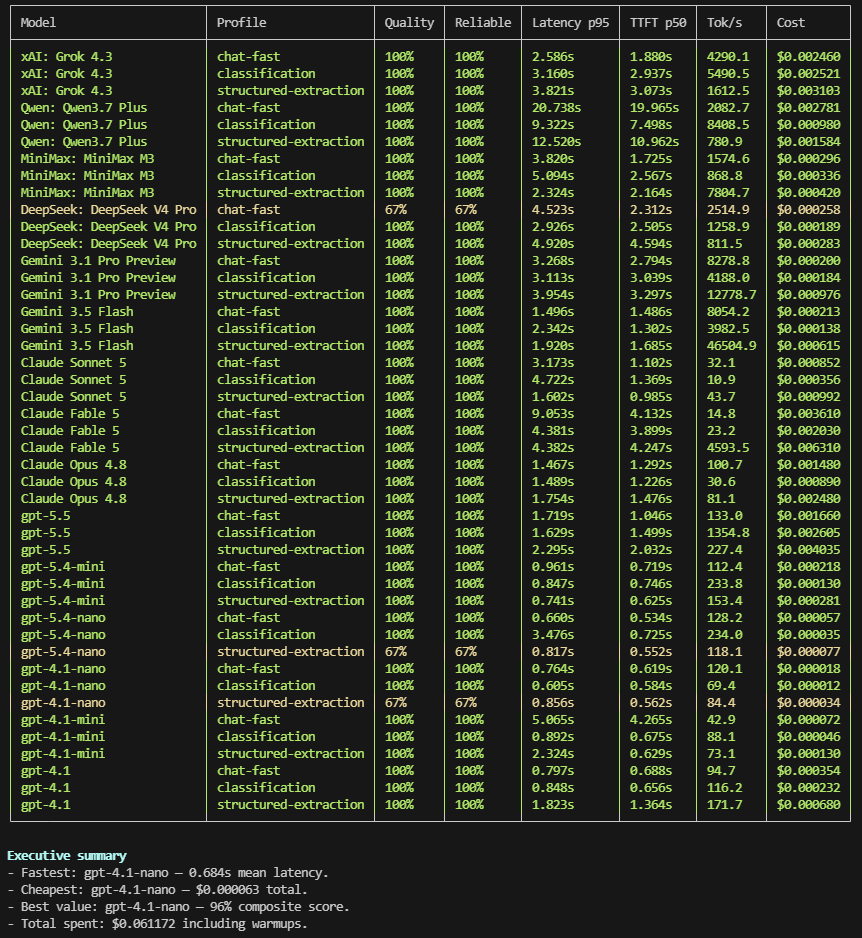Select the TTFT value "0.985s"
862x938 pixels.
point(651,397)
